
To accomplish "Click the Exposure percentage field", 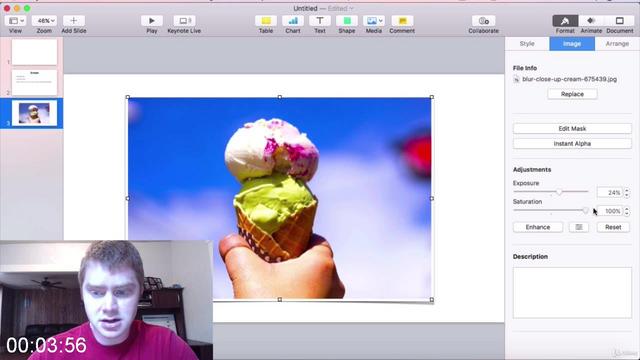I will [x=609, y=192].
